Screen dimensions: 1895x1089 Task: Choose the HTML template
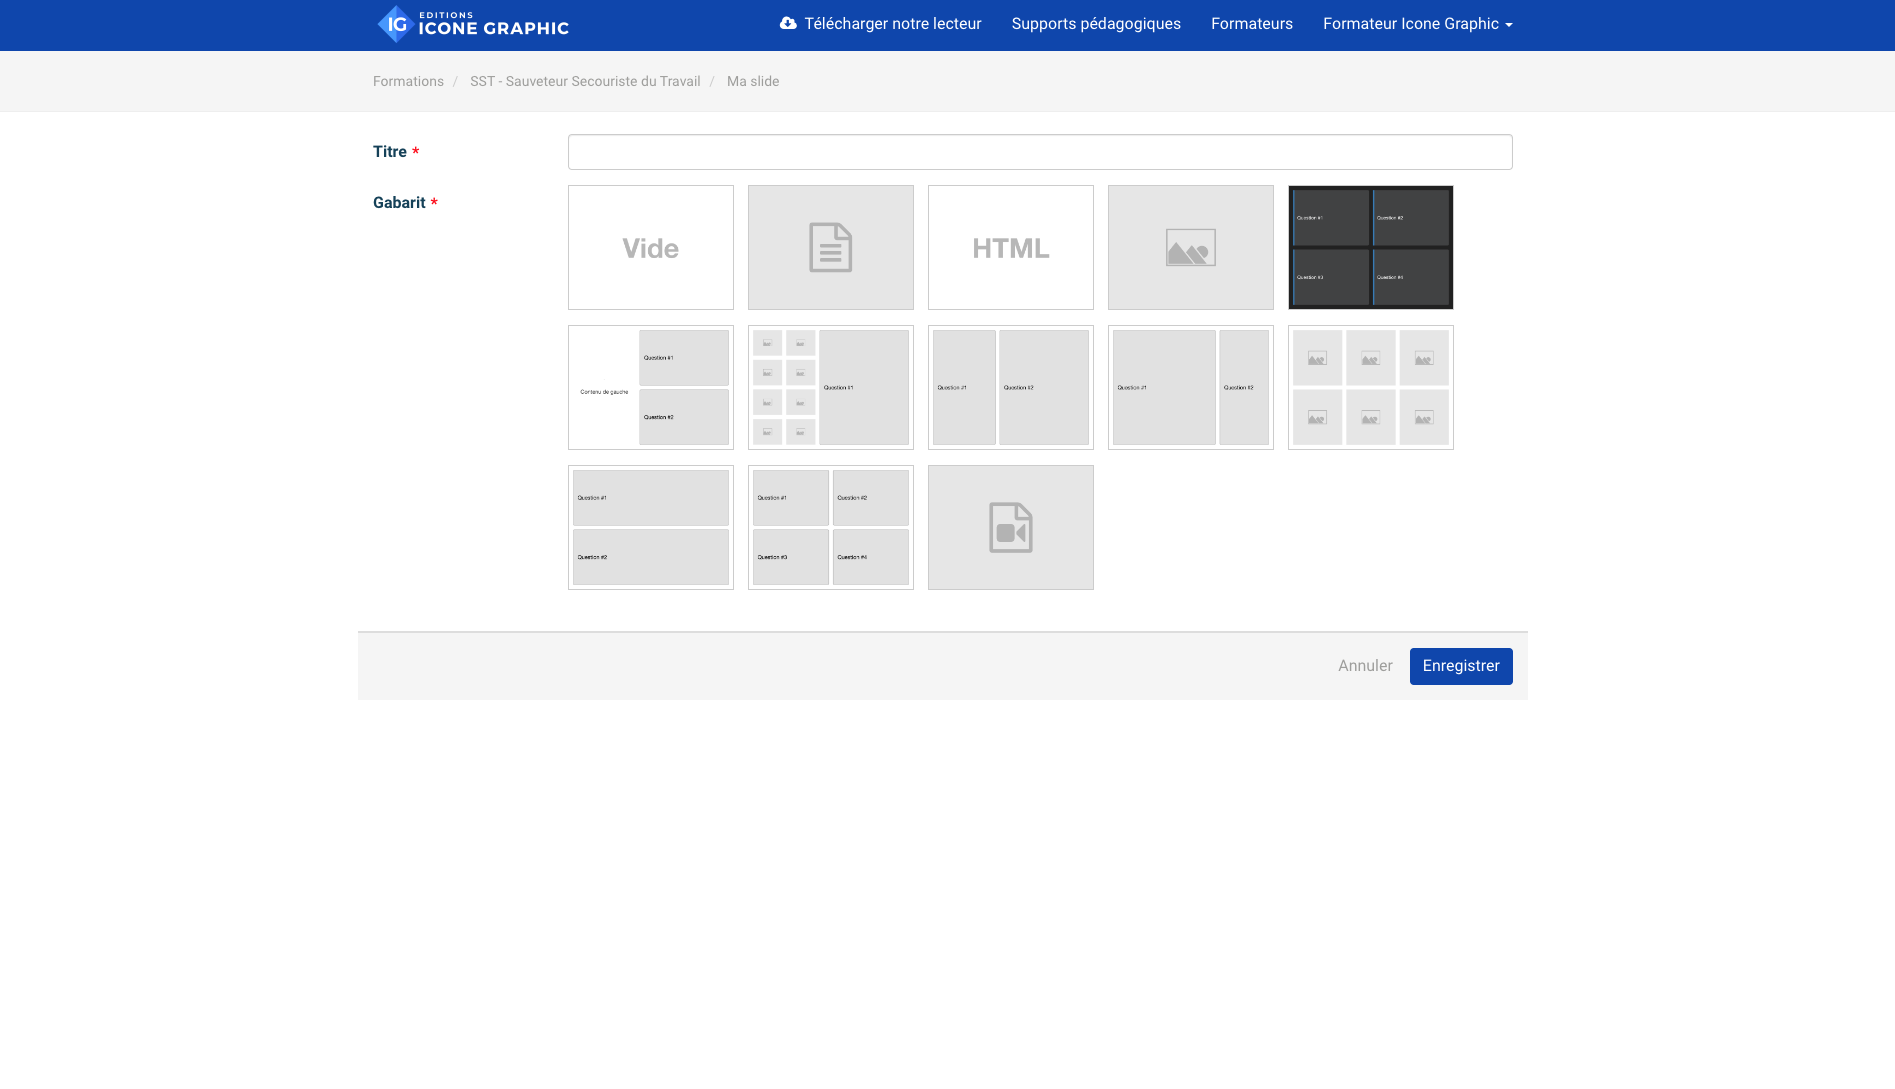point(1011,247)
